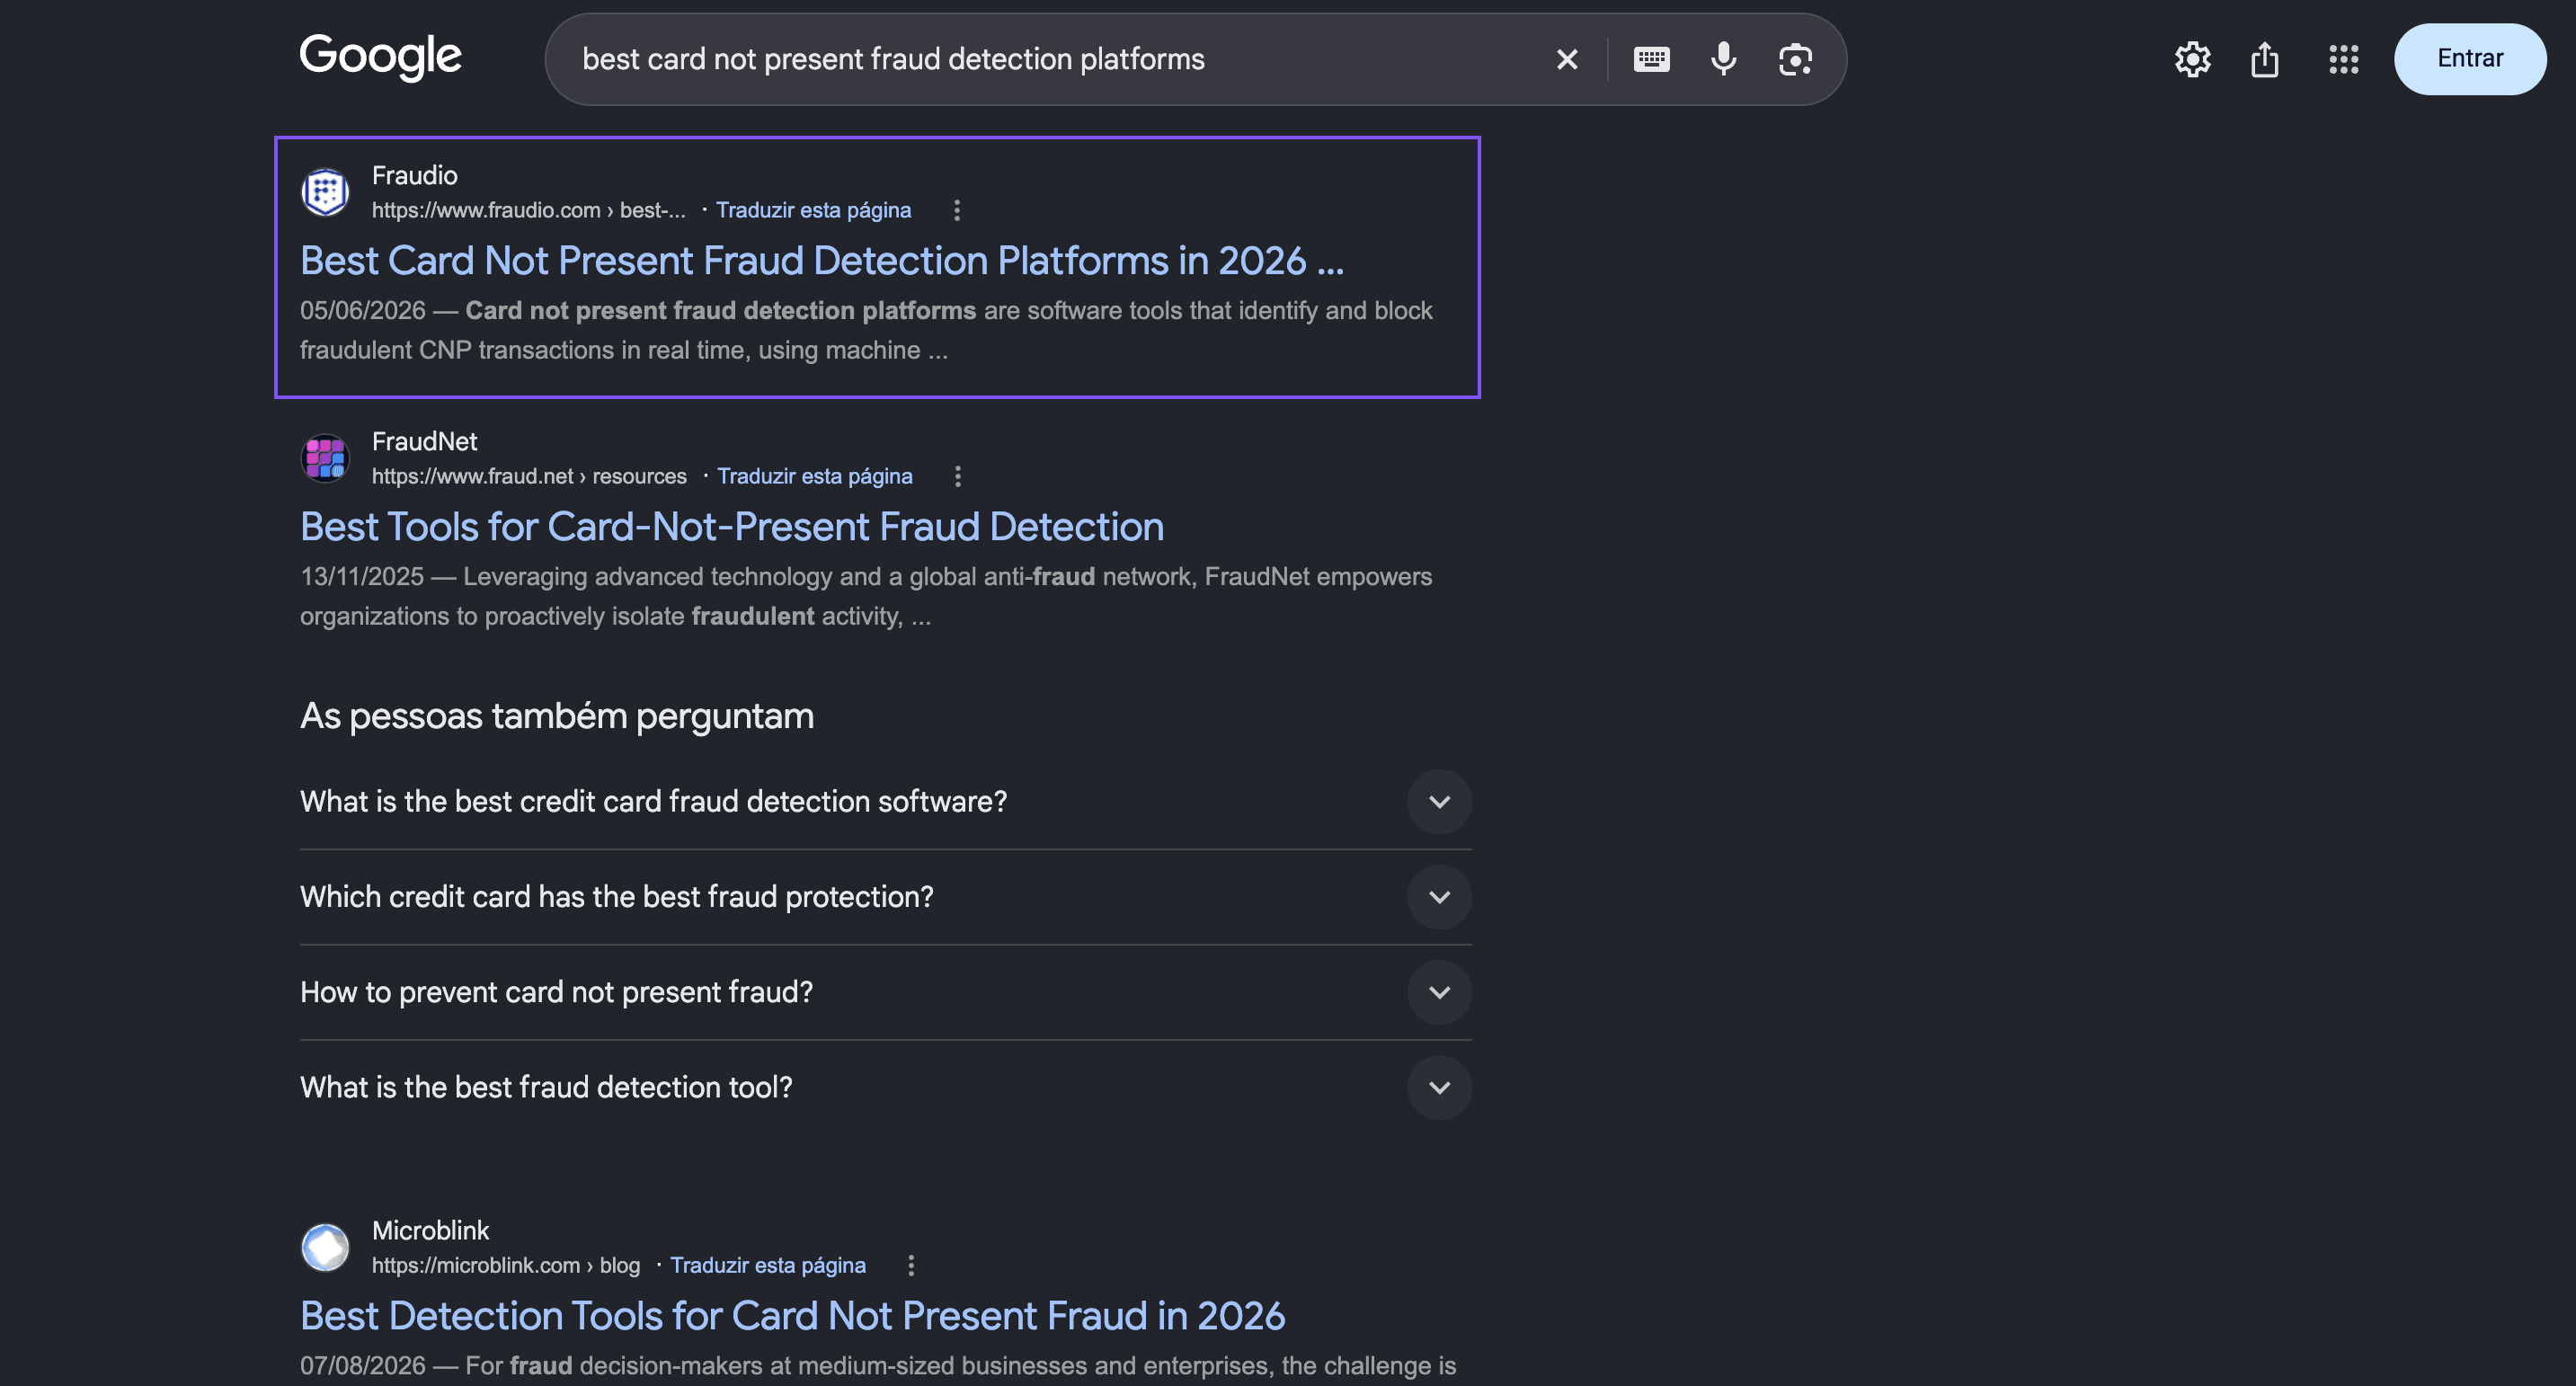Sign in with the Entrar button
This screenshot has height=1386, width=2576.
pyautogui.click(x=2469, y=59)
